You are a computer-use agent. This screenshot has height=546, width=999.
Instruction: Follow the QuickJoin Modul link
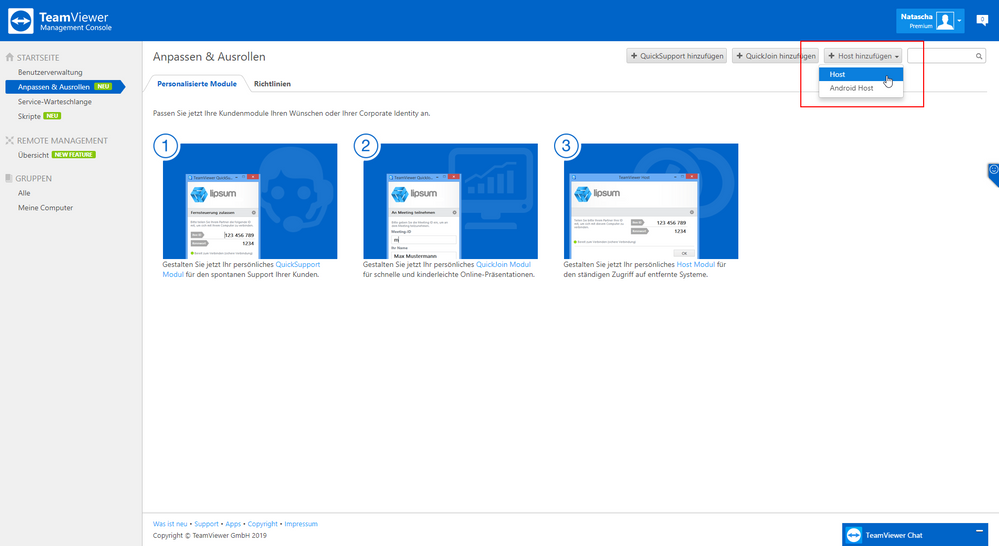point(503,264)
